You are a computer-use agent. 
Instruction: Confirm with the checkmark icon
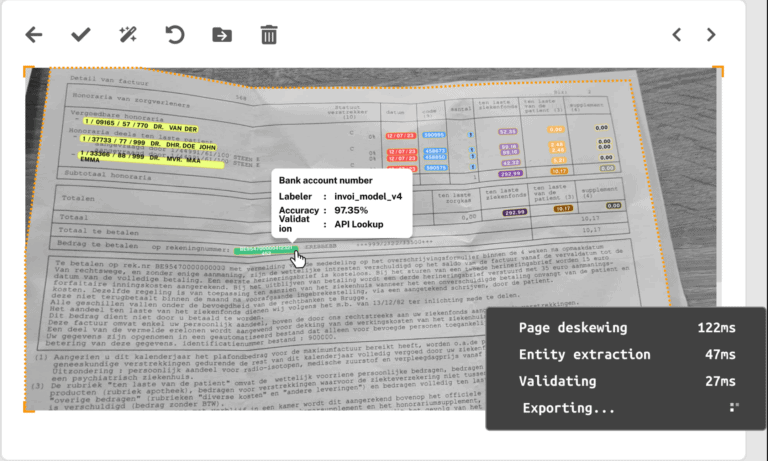tap(81, 35)
